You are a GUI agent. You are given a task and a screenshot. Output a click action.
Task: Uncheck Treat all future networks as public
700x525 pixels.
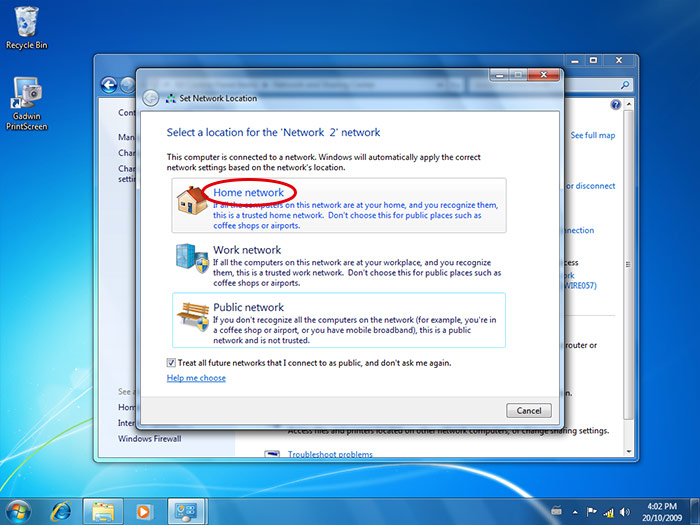tap(171, 362)
